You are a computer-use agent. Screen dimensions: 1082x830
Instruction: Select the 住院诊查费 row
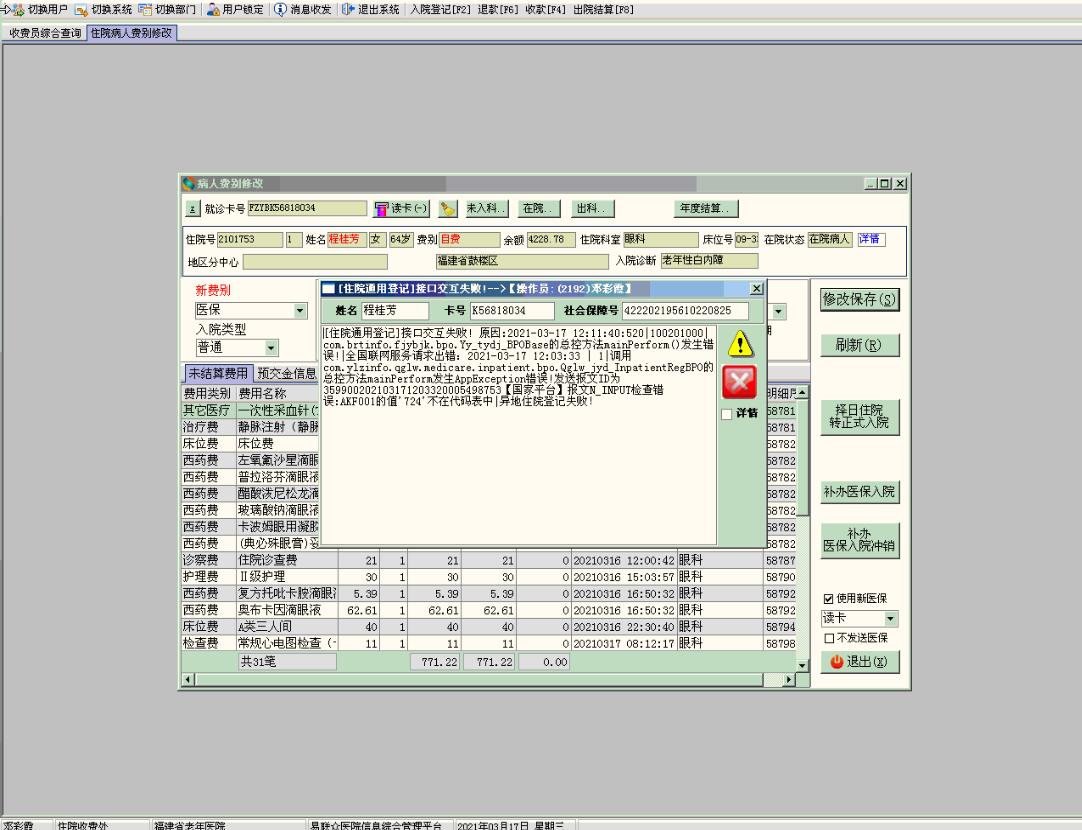click(489, 560)
